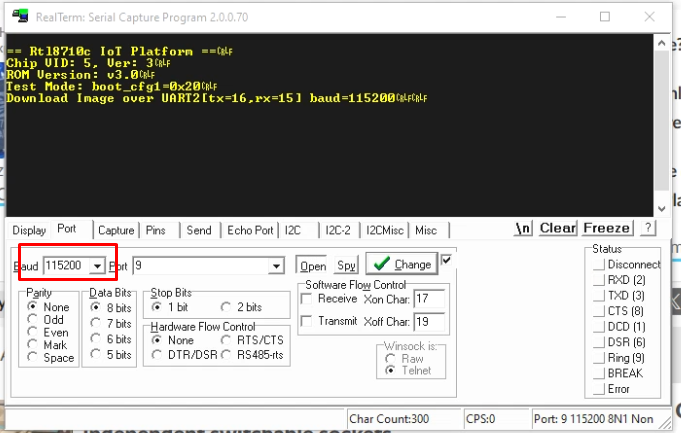Switch to the Display tab
The height and width of the screenshot is (433, 681).
(29, 230)
